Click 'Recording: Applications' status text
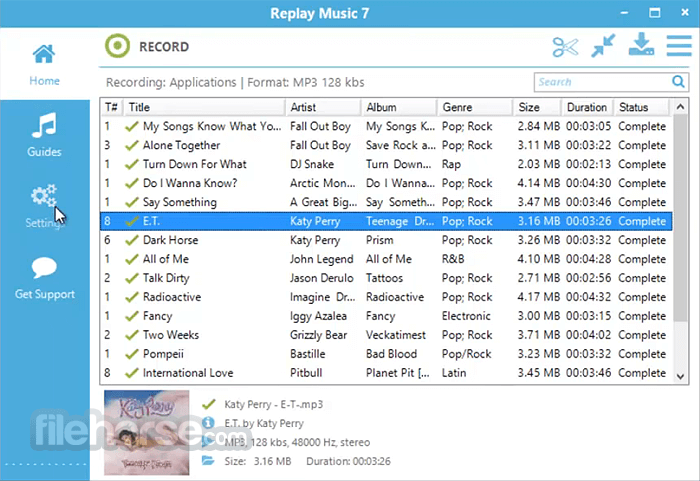The image size is (700, 481). (x=171, y=83)
